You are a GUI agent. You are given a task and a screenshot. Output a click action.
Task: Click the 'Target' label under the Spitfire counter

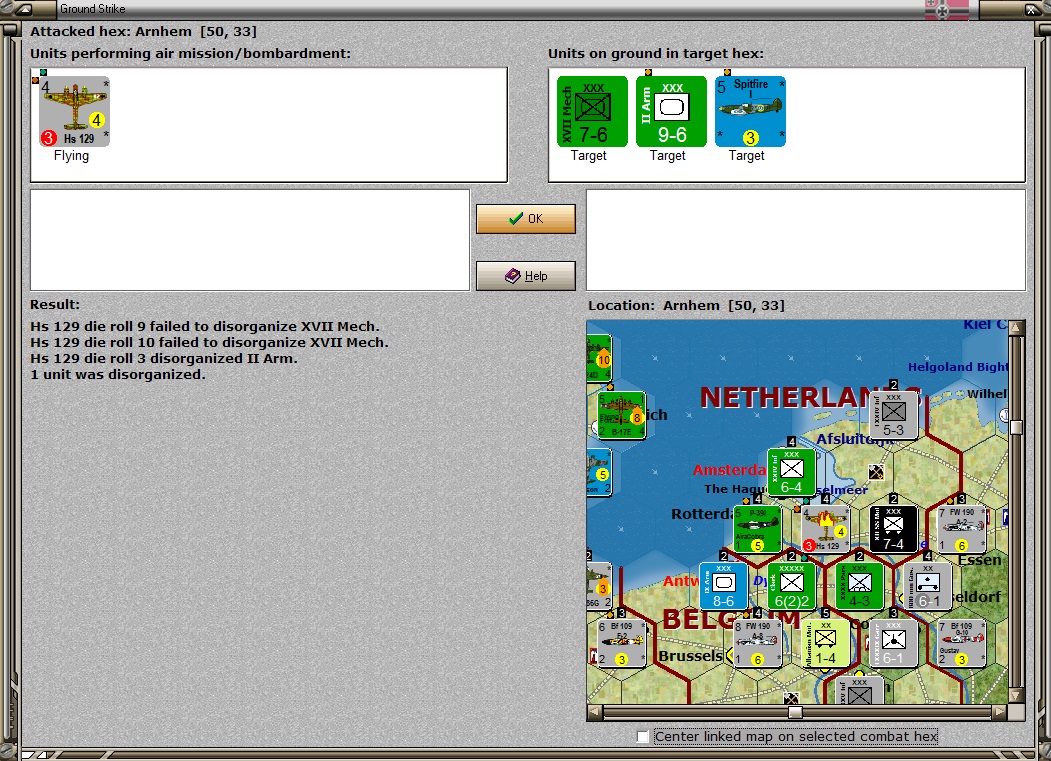[x=746, y=156]
